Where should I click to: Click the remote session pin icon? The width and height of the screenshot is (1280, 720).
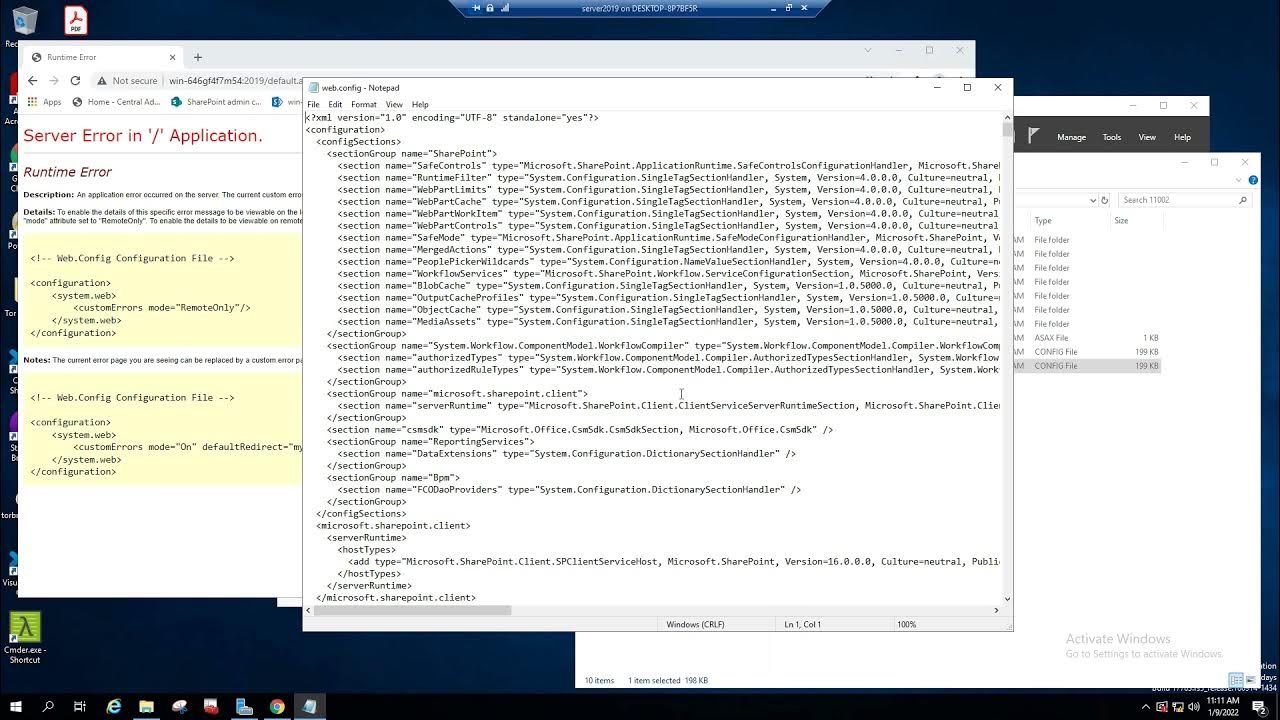pyautogui.click(x=476, y=8)
